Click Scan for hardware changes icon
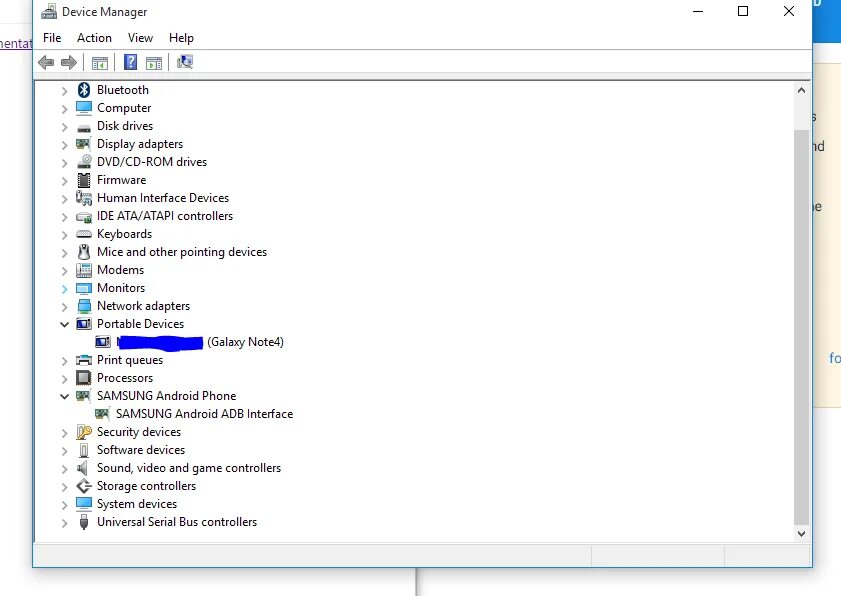 coord(185,62)
